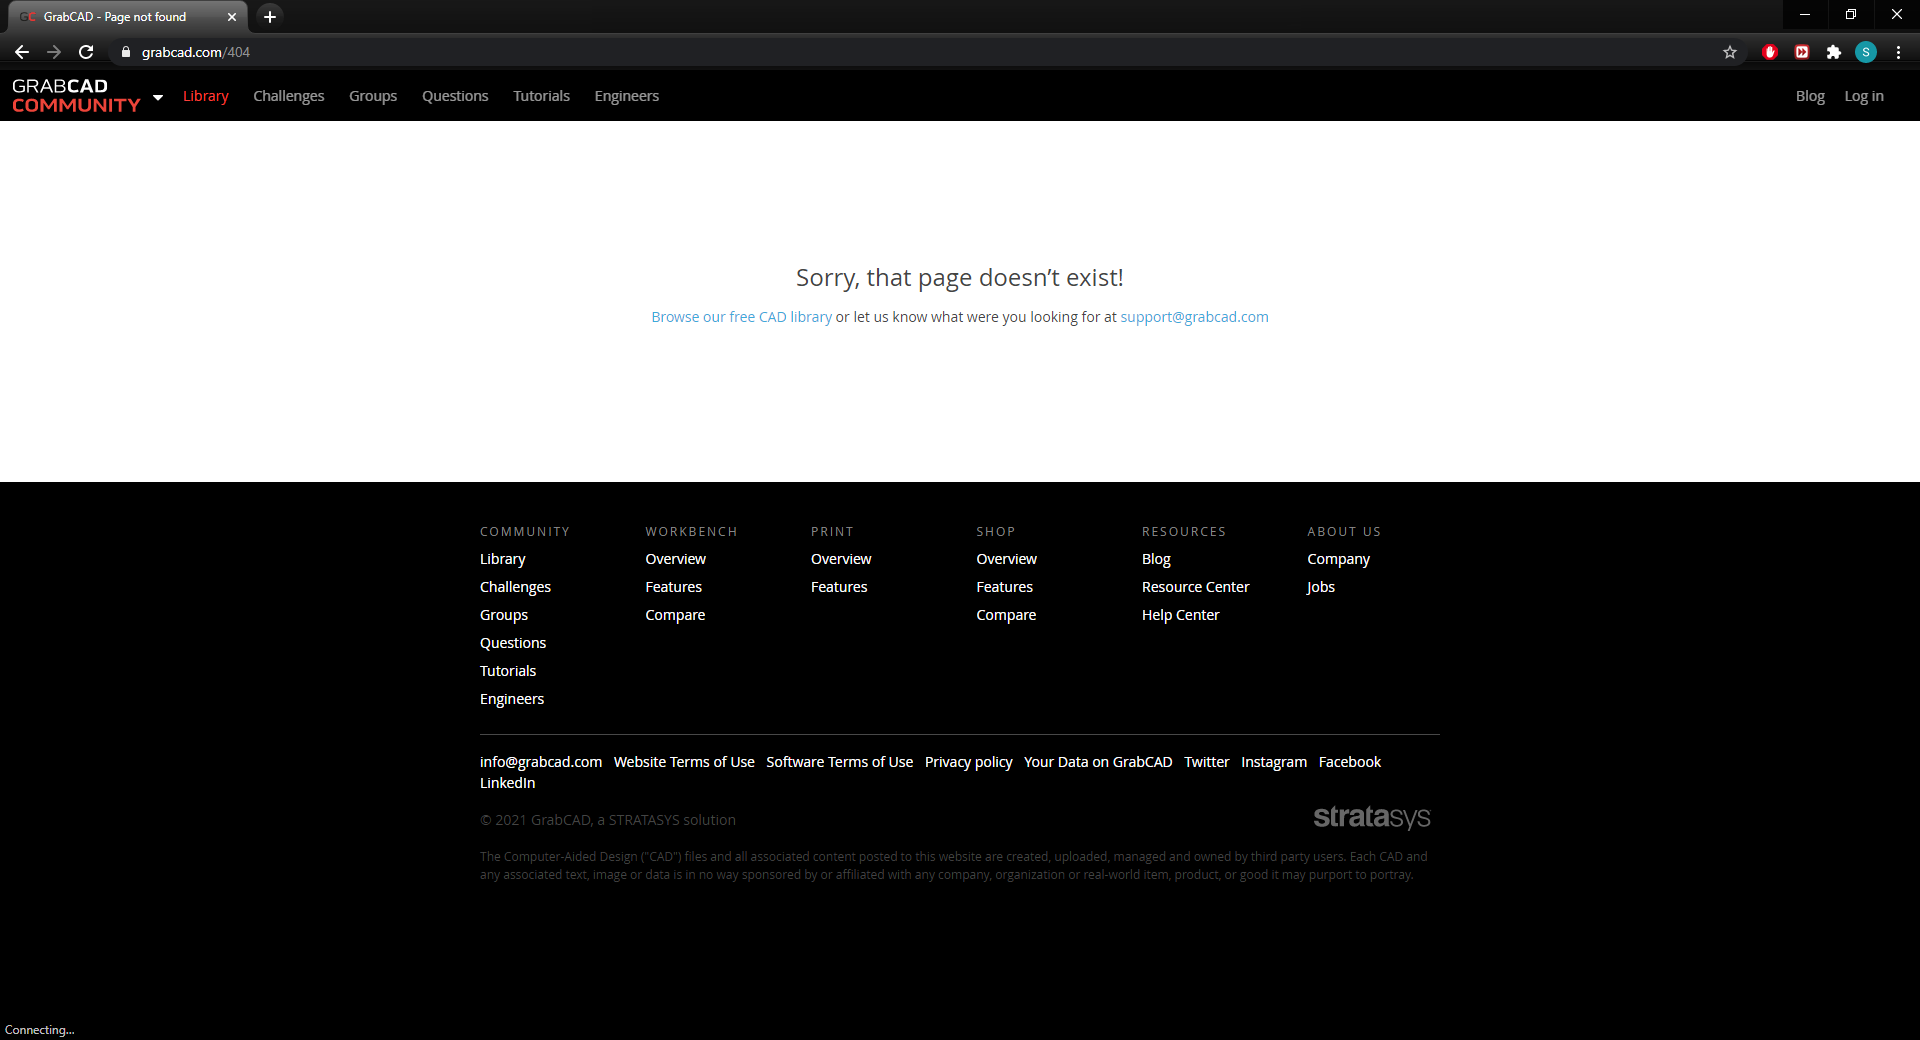
Task: Minimize the browser window
Action: click(1805, 15)
